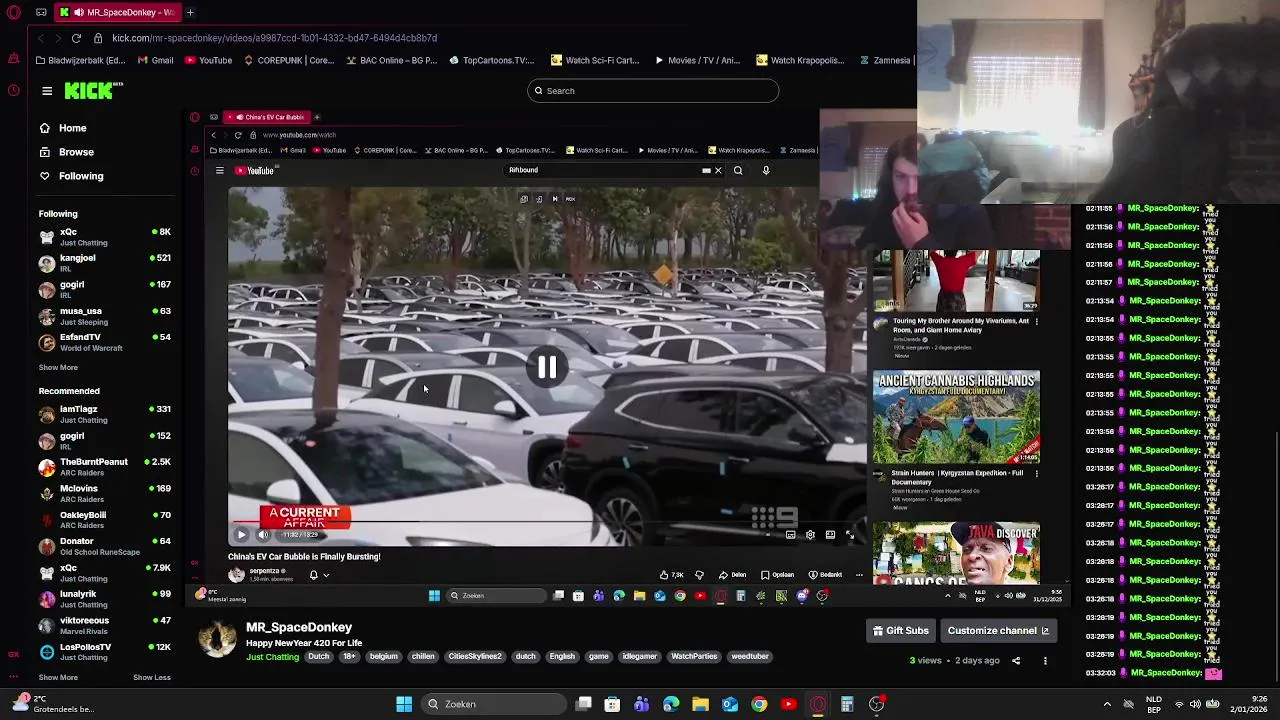Open lunalyrik's Just Chatting channel

point(104,599)
